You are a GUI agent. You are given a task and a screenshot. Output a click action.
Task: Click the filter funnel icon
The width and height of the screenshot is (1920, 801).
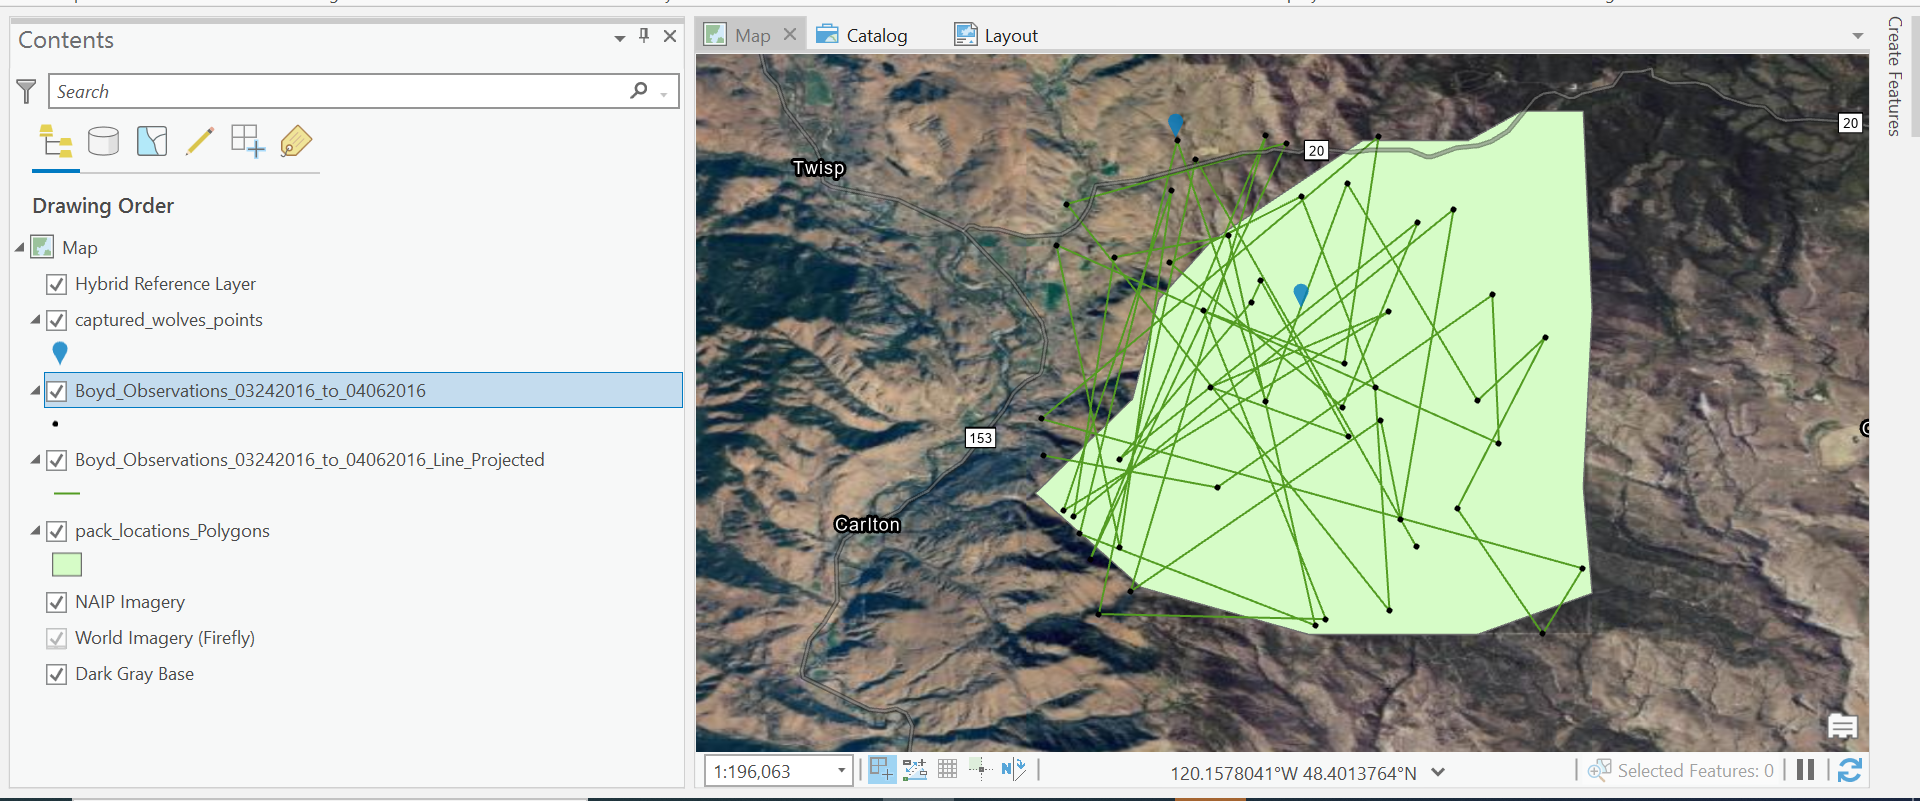click(27, 91)
